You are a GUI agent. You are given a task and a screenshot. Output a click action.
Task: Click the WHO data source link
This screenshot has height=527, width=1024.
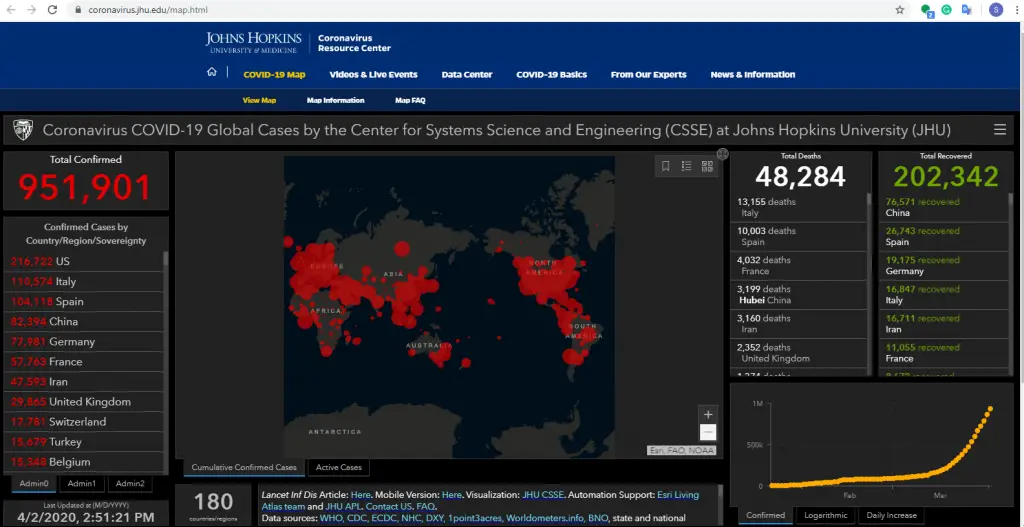(332, 518)
